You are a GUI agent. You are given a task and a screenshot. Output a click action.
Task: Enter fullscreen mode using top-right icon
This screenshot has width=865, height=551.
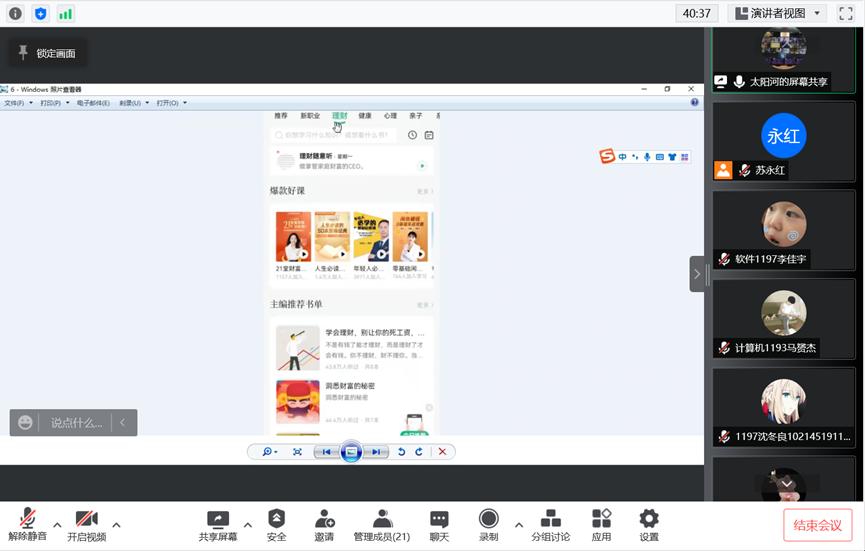pos(846,13)
